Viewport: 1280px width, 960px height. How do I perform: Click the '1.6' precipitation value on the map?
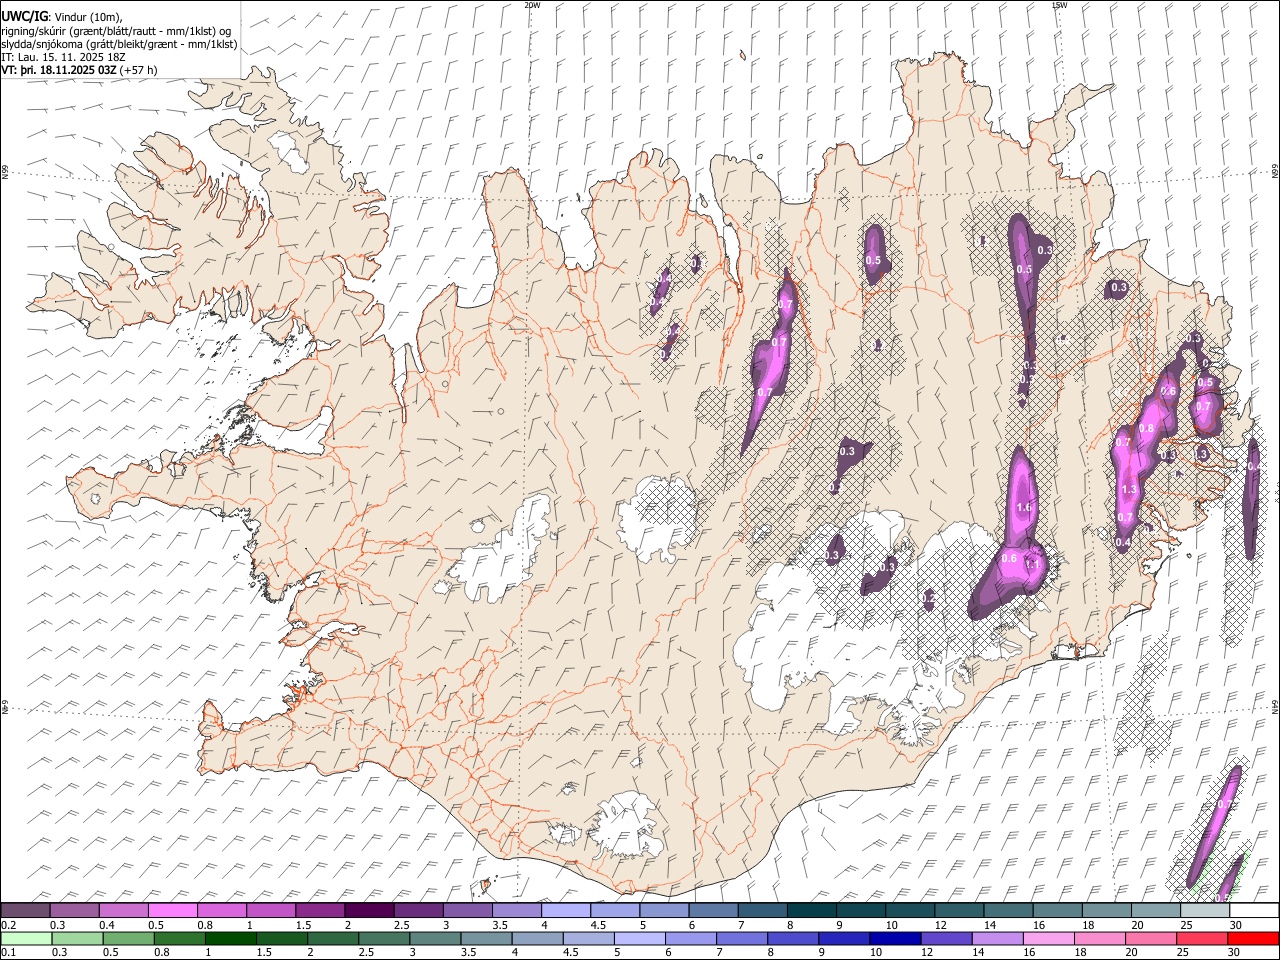click(1023, 508)
